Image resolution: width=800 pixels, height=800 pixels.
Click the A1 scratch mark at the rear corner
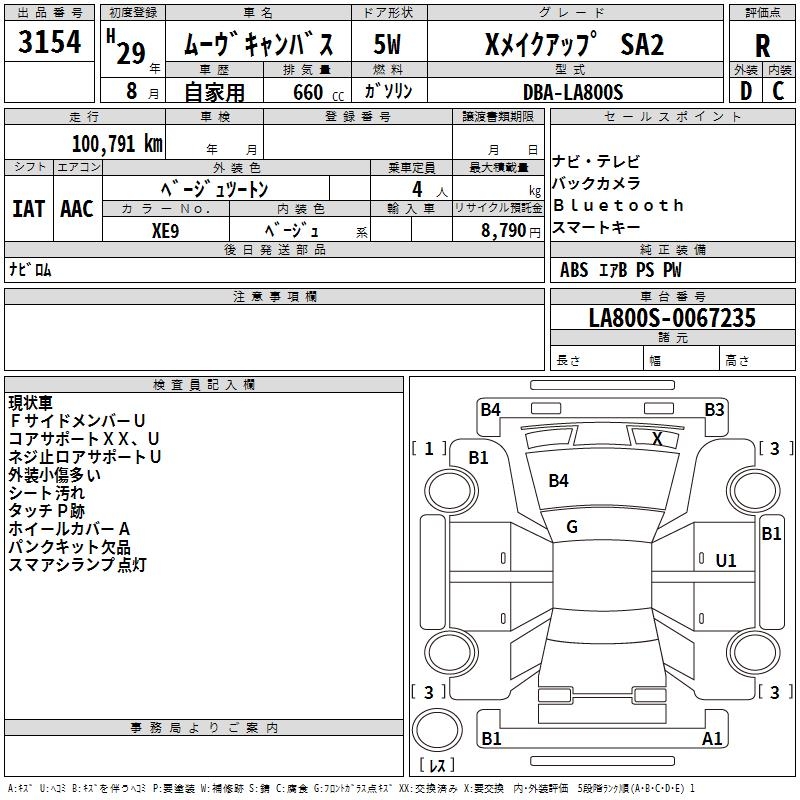click(x=712, y=739)
